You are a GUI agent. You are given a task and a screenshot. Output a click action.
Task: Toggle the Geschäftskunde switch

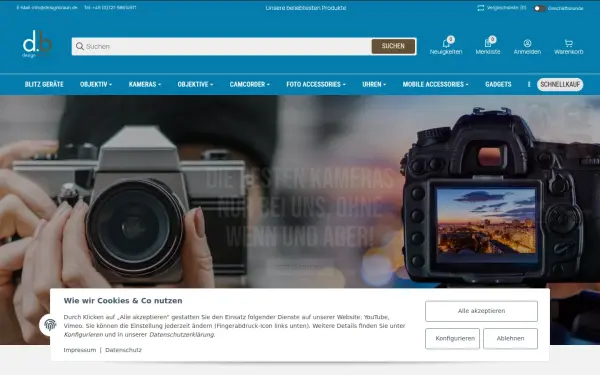539,8
